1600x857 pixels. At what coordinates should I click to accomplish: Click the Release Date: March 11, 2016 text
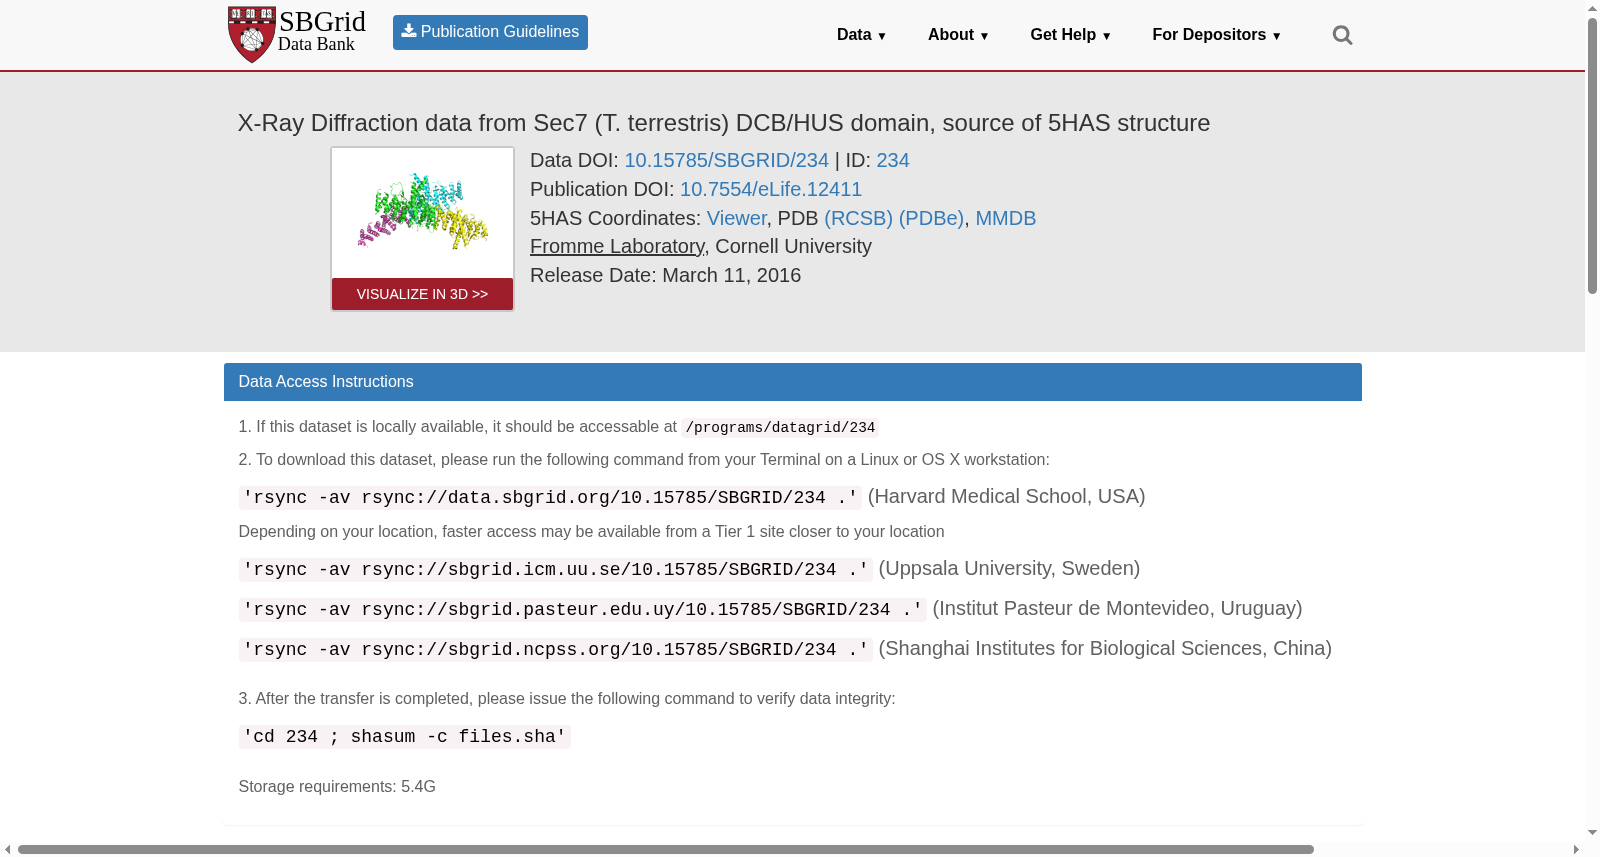click(x=665, y=275)
